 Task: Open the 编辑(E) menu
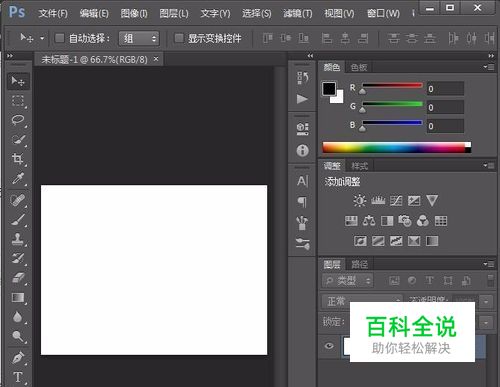point(94,13)
